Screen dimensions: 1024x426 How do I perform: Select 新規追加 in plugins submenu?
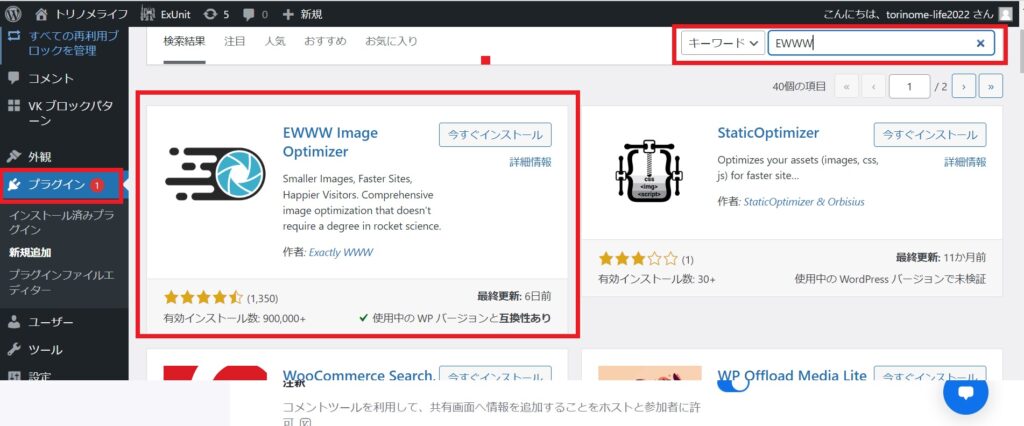coord(29,252)
